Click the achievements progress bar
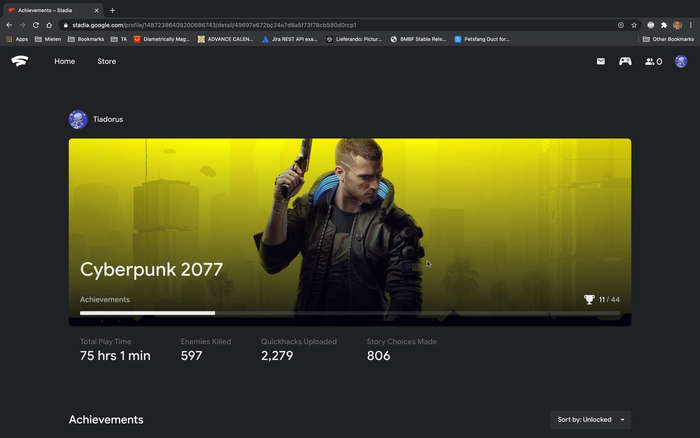 (350, 313)
